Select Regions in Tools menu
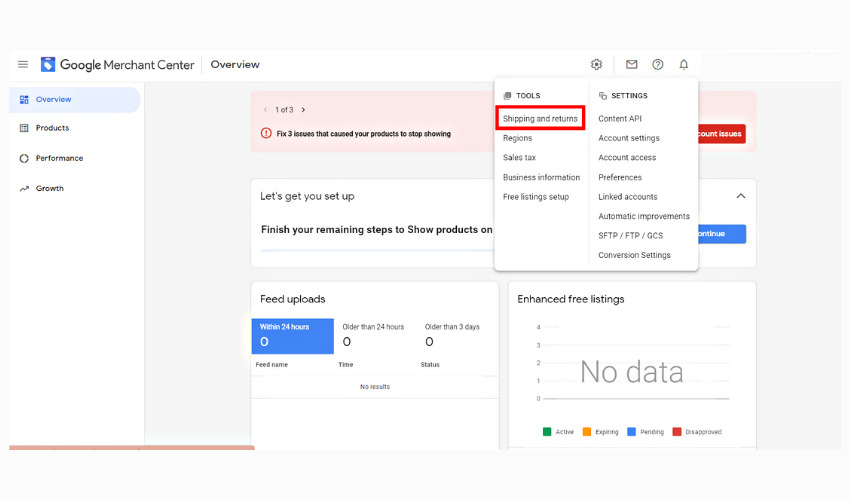Image resolution: width=850 pixels, height=500 pixels. (517, 138)
